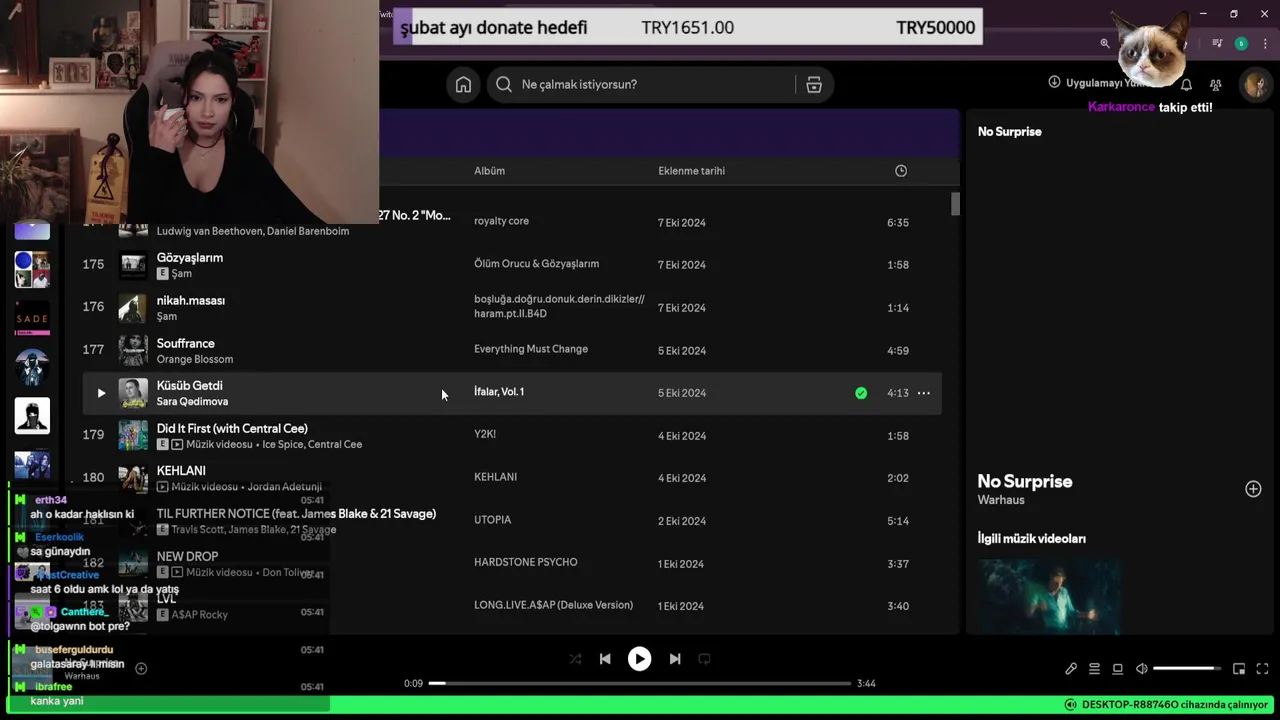Open Warhaus artist under No Surprise
The width and height of the screenshot is (1280, 720).
pyautogui.click(x=1001, y=500)
